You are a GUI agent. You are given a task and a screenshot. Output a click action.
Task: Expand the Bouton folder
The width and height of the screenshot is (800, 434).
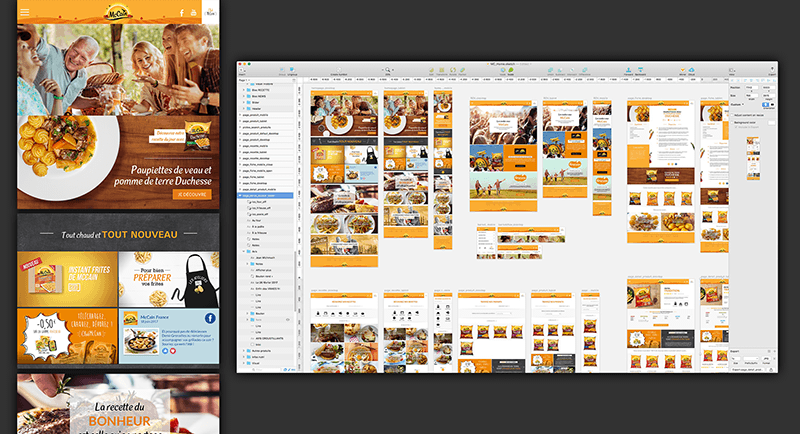247,313
